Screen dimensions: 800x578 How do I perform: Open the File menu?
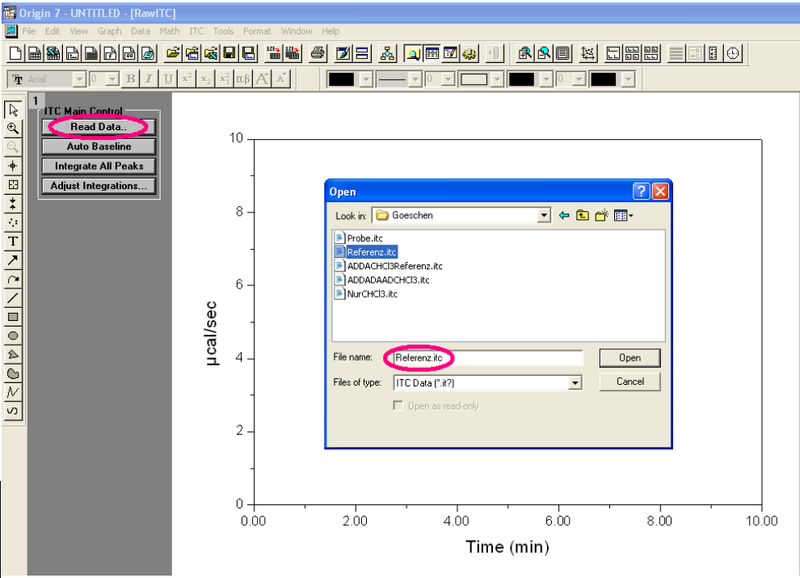(x=29, y=31)
